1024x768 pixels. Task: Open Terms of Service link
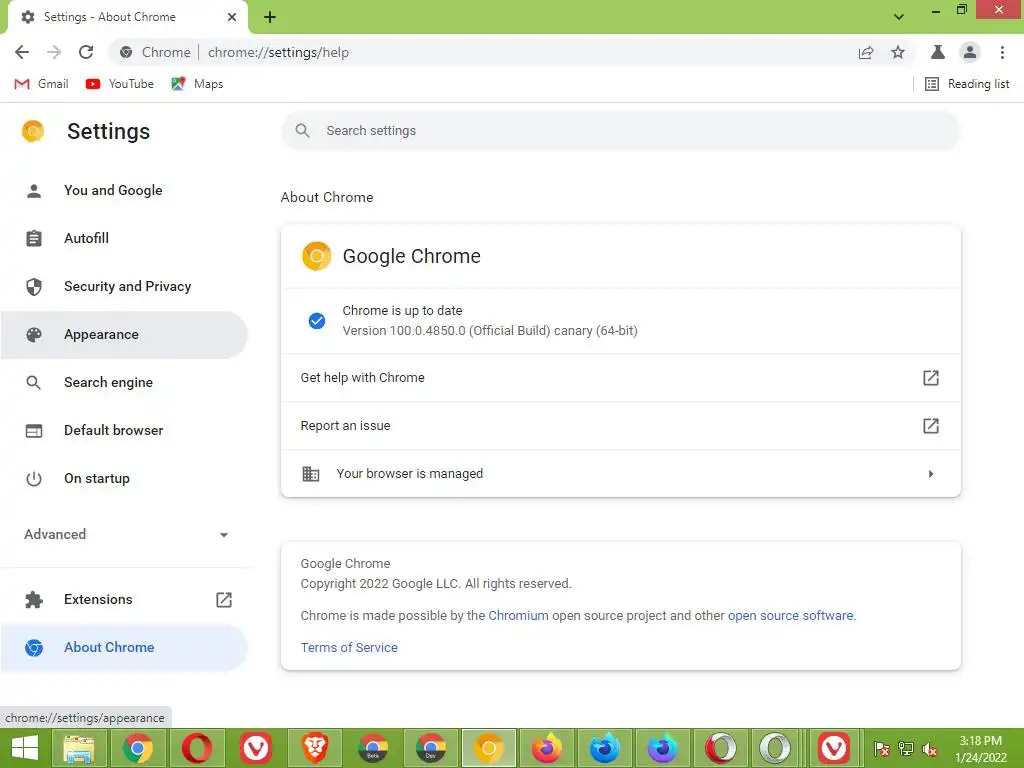click(349, 647)
